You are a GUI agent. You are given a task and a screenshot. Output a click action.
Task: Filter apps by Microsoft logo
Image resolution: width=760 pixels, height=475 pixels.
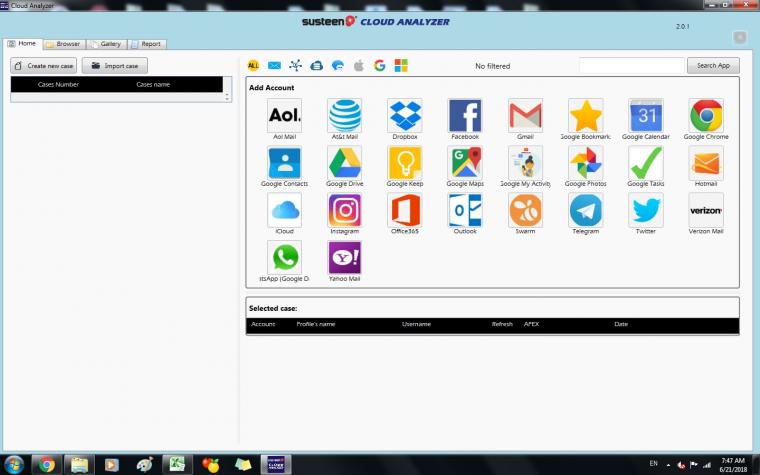pos(401,65)
